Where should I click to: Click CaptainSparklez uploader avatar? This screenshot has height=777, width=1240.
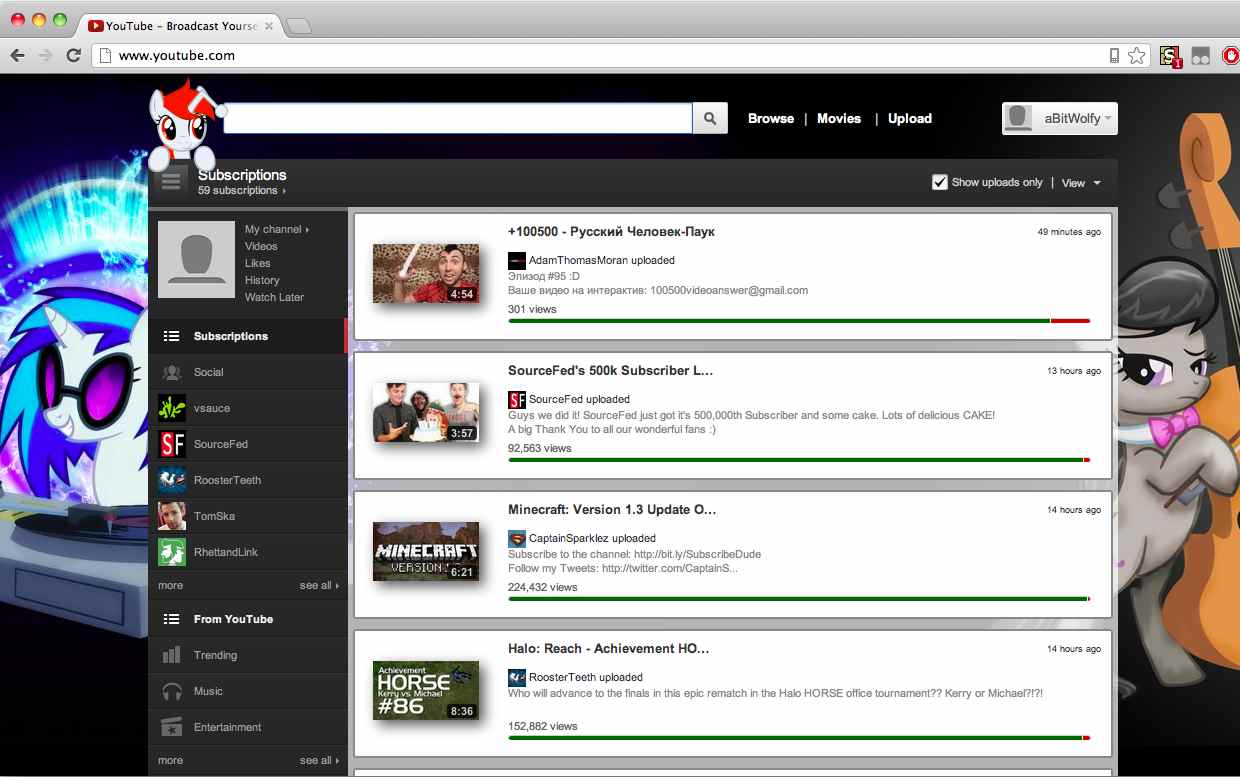[517, 538]
